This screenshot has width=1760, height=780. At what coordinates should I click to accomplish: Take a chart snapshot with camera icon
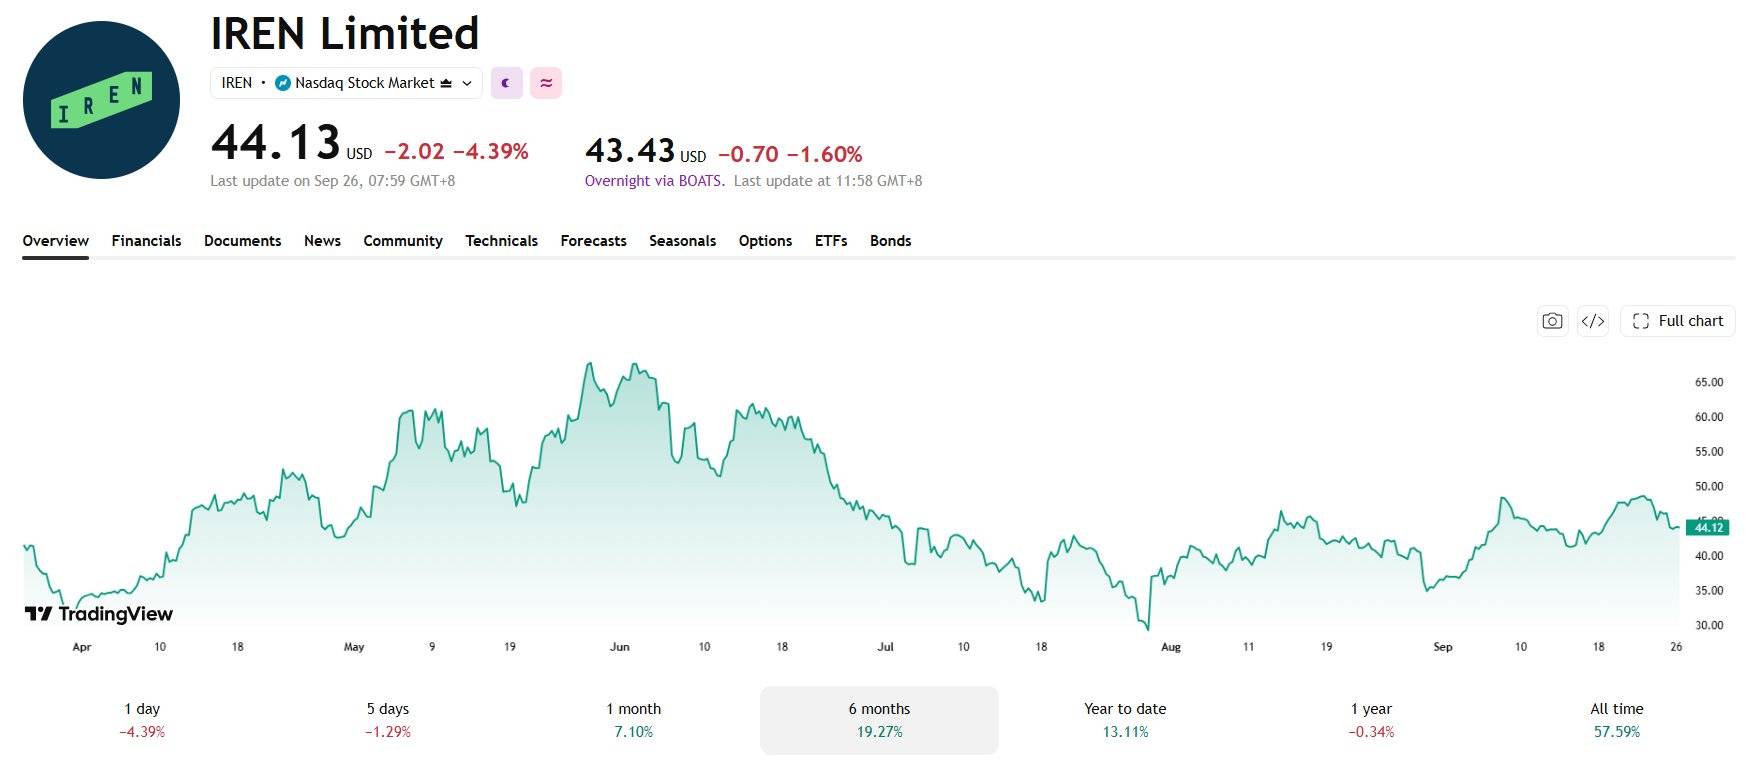pyautogui.click(x=1552, y=321)
